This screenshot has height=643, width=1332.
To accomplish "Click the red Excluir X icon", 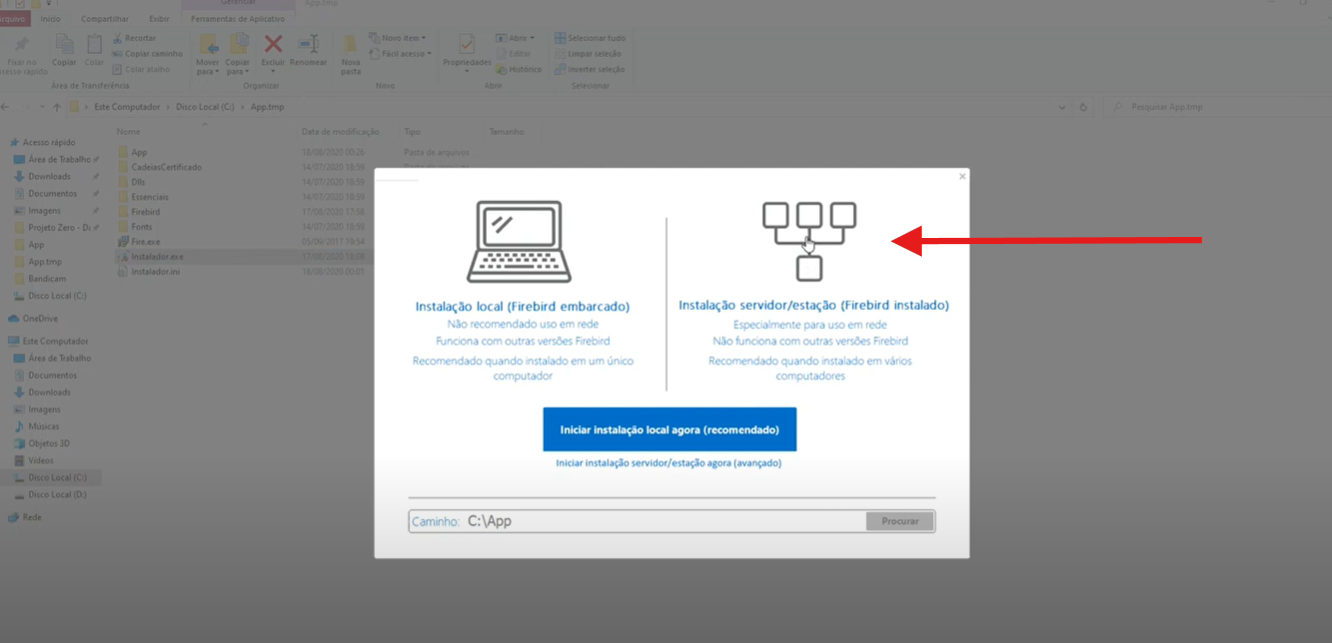I will (273, 44).
